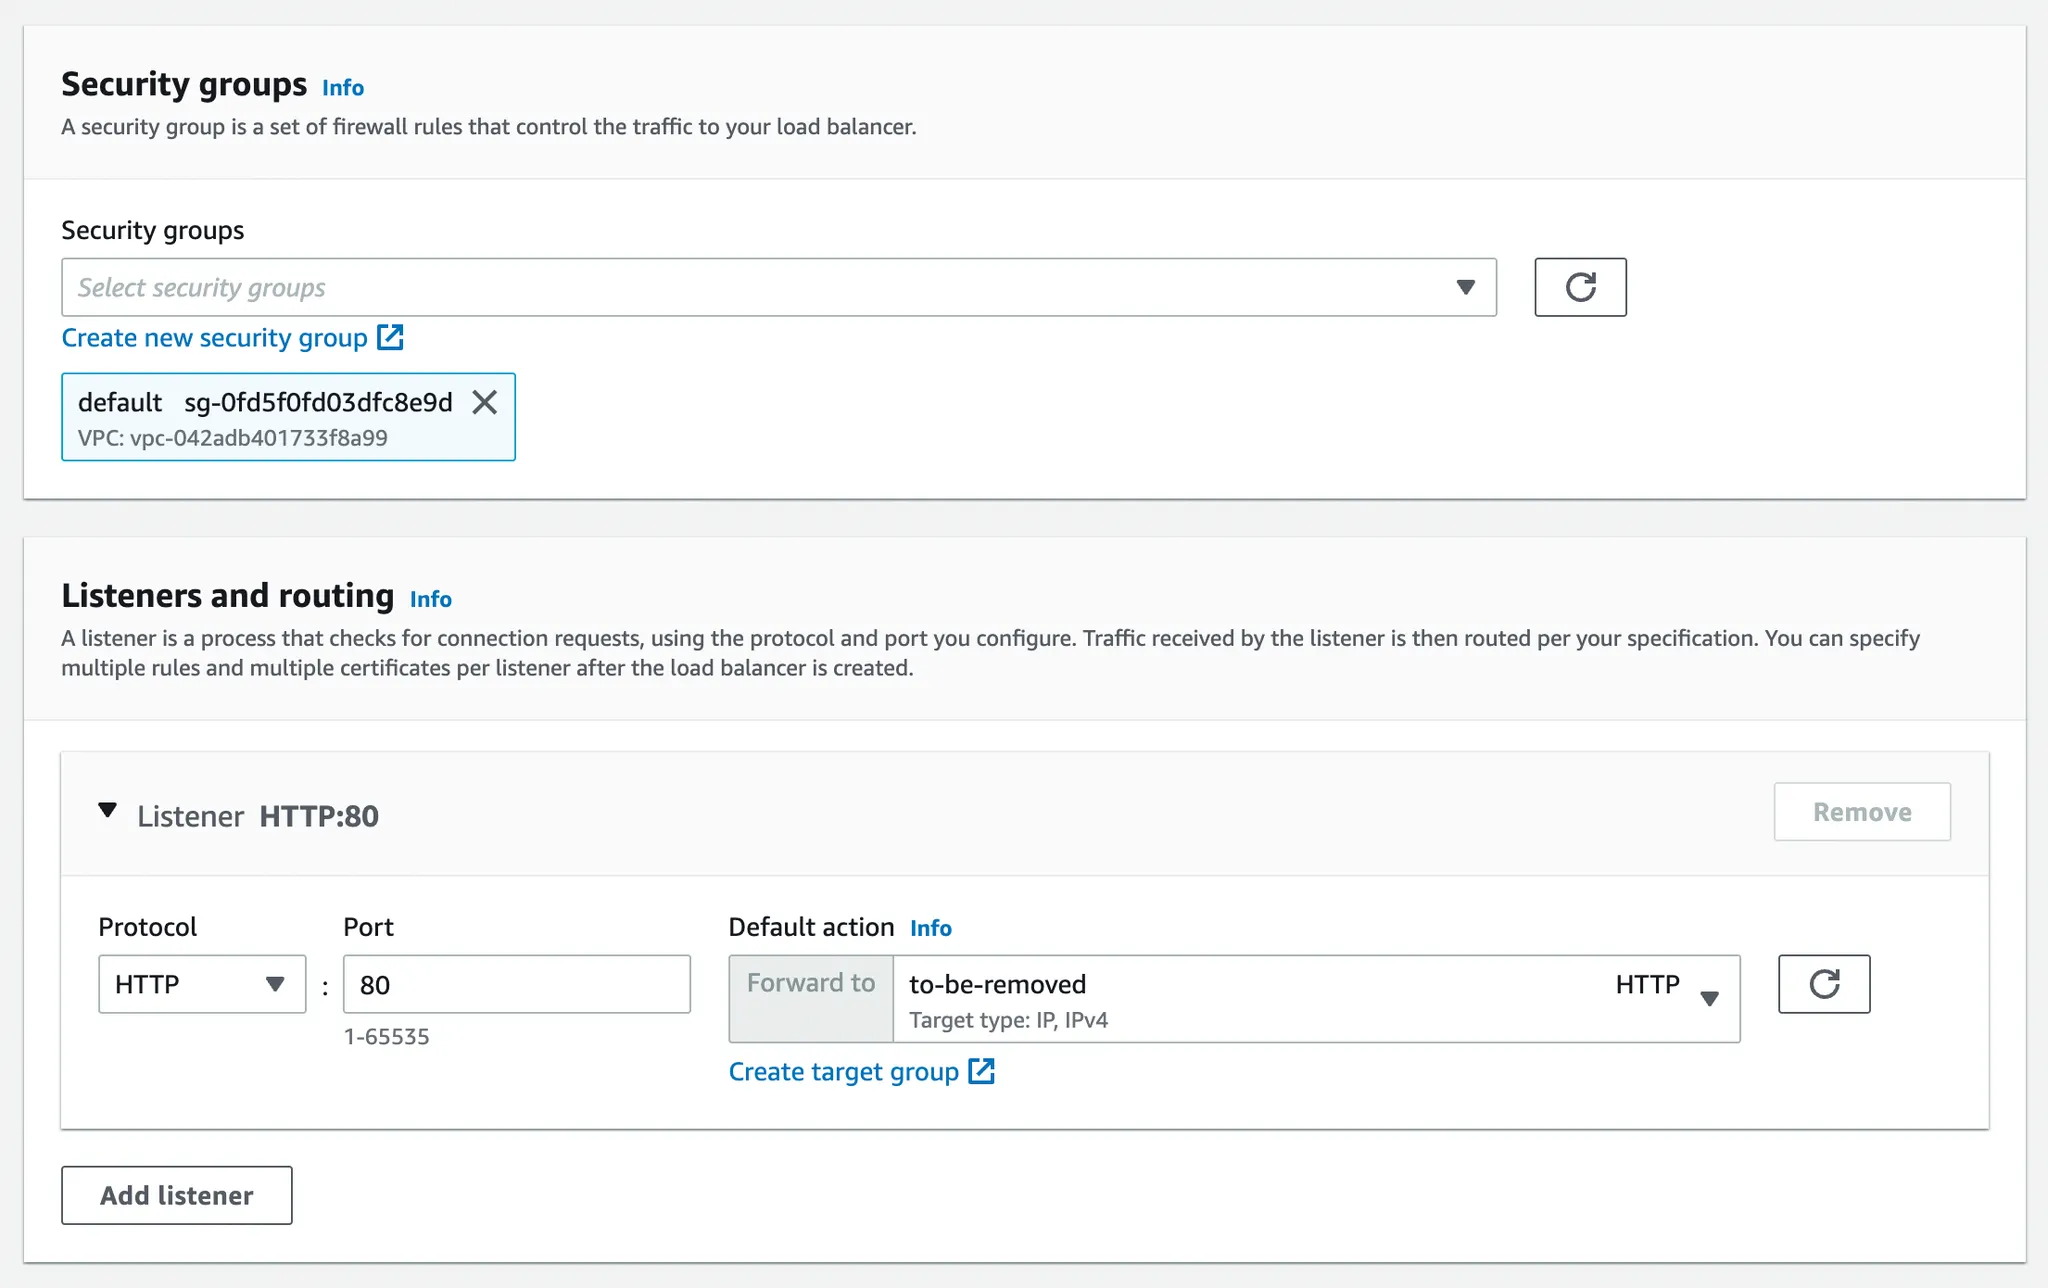The width and height of the screenshot is (2048, 1288).
Task: Click Info link next to Listeners and routing
Action: 431,599
